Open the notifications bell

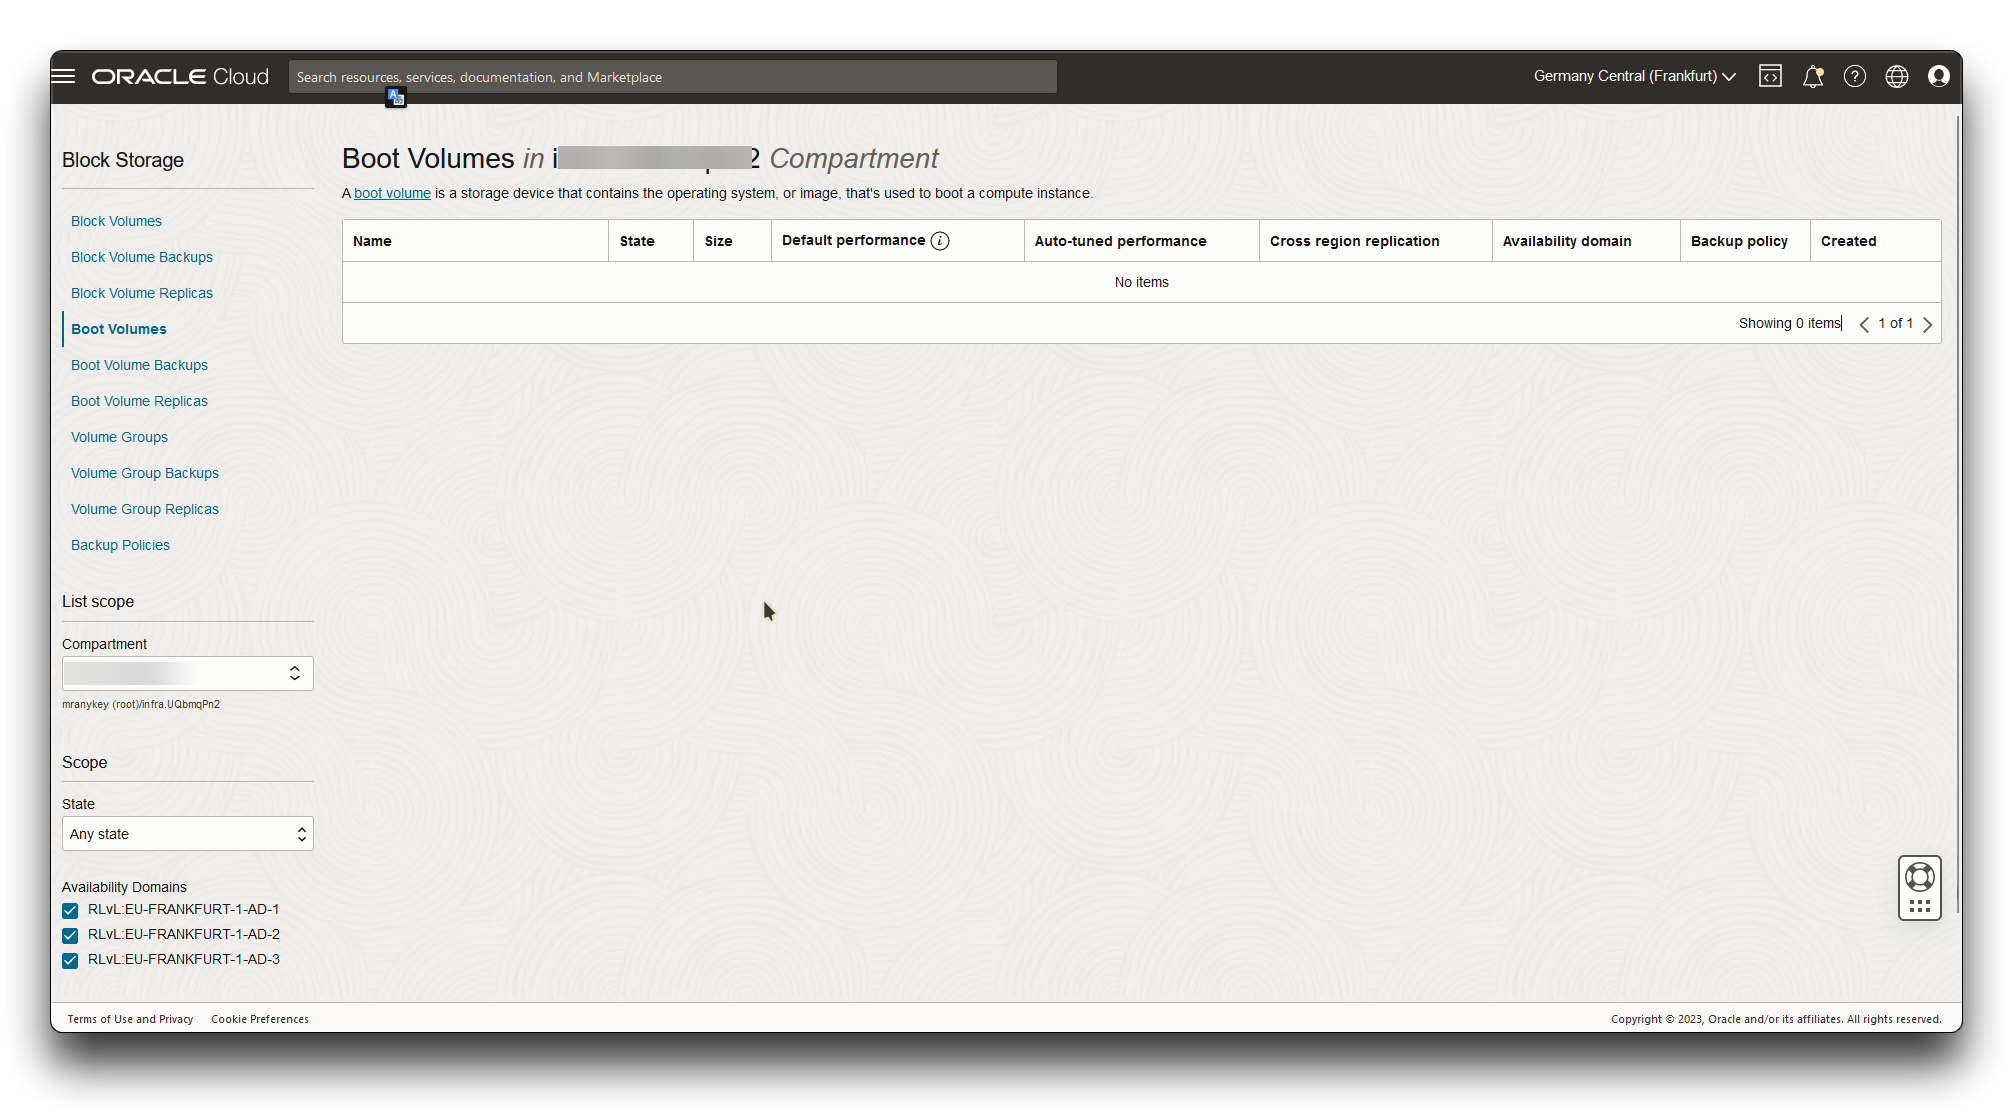click(1813, 76)
